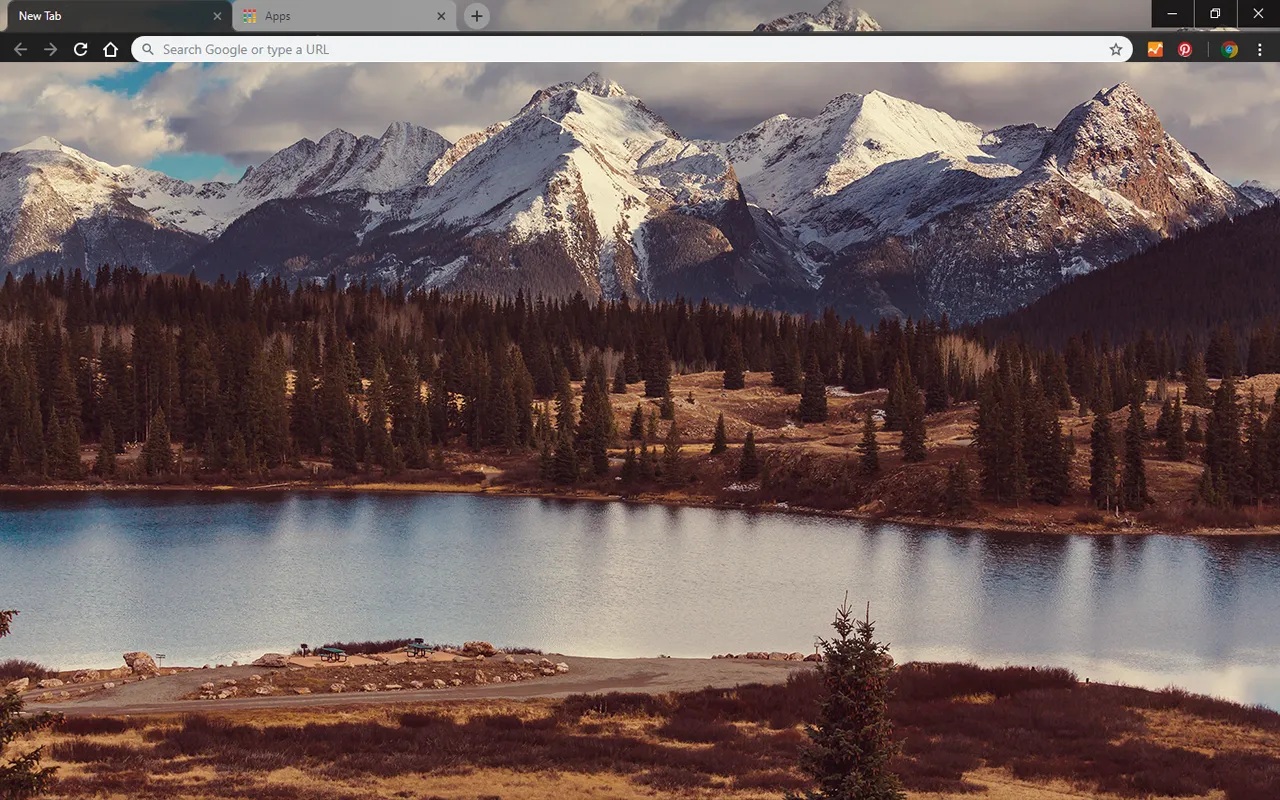Focus the Search Google or type a URL box
This screenshot has width=1280, height=800.
point(632,49)
